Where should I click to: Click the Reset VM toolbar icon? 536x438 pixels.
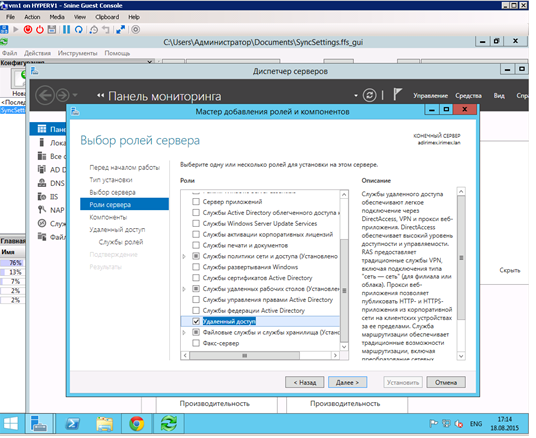pos(79,30)
